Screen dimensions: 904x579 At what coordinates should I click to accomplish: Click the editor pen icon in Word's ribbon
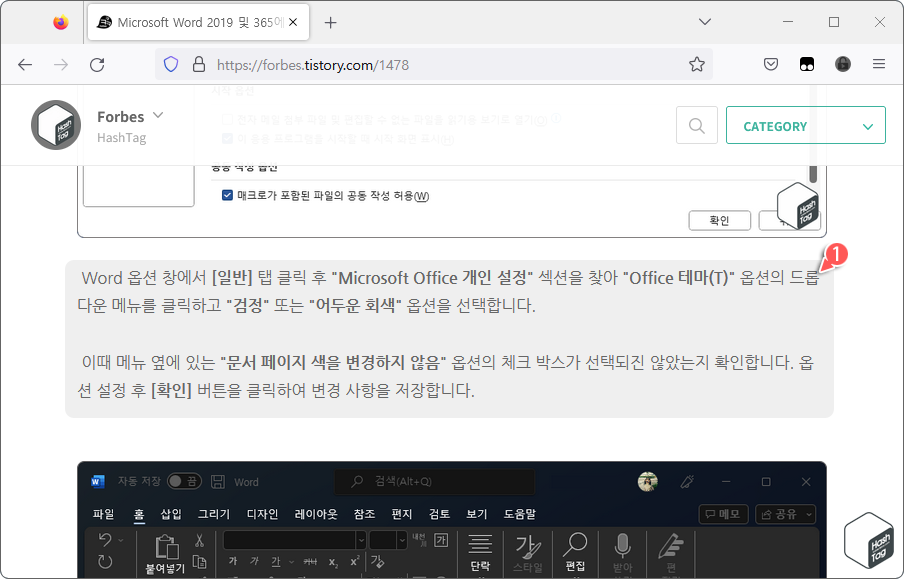[x=671, y=547]
